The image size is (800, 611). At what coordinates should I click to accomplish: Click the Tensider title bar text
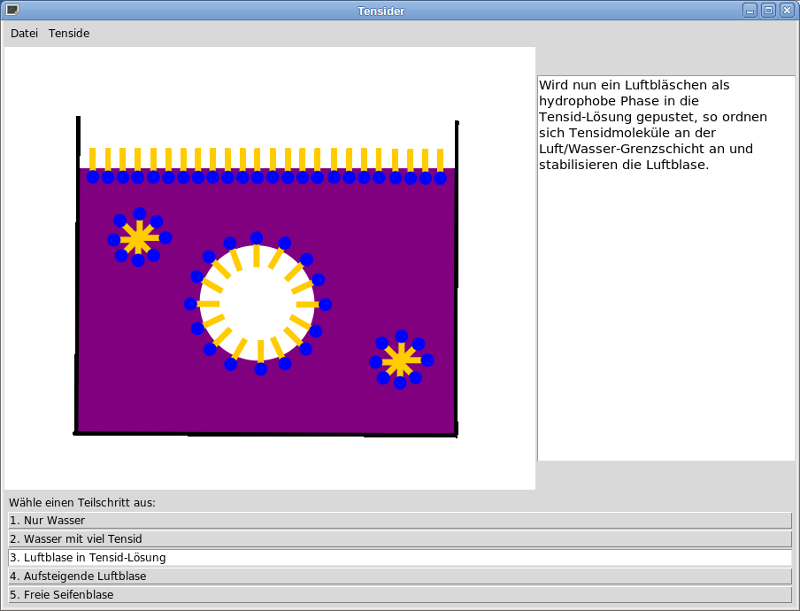381,11
